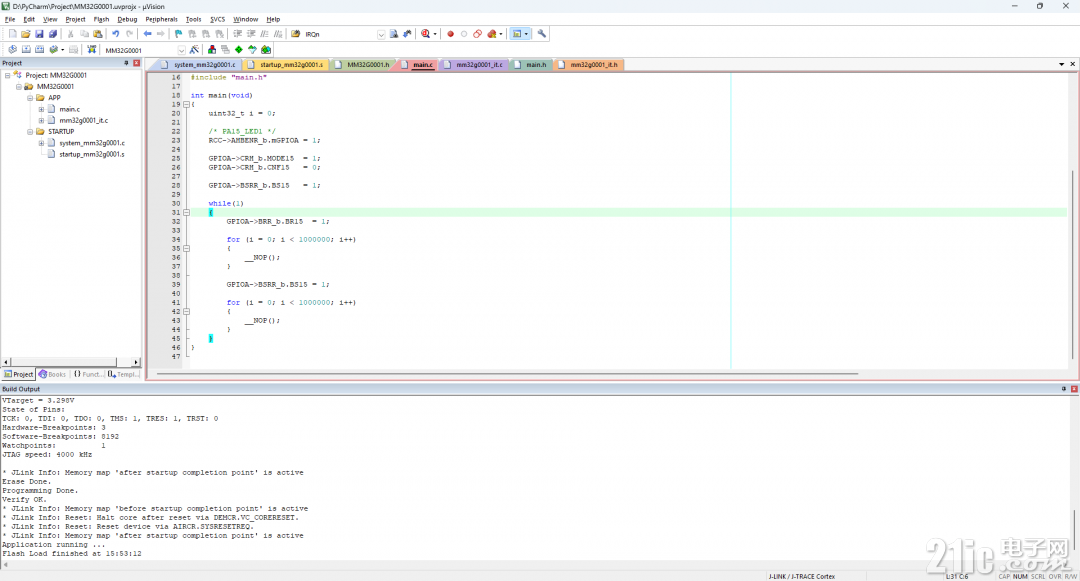The height and width of the screenshot is (581, 1080).
Task: Open the window layout dropdown arrow
Action: (x=526, y=34)
